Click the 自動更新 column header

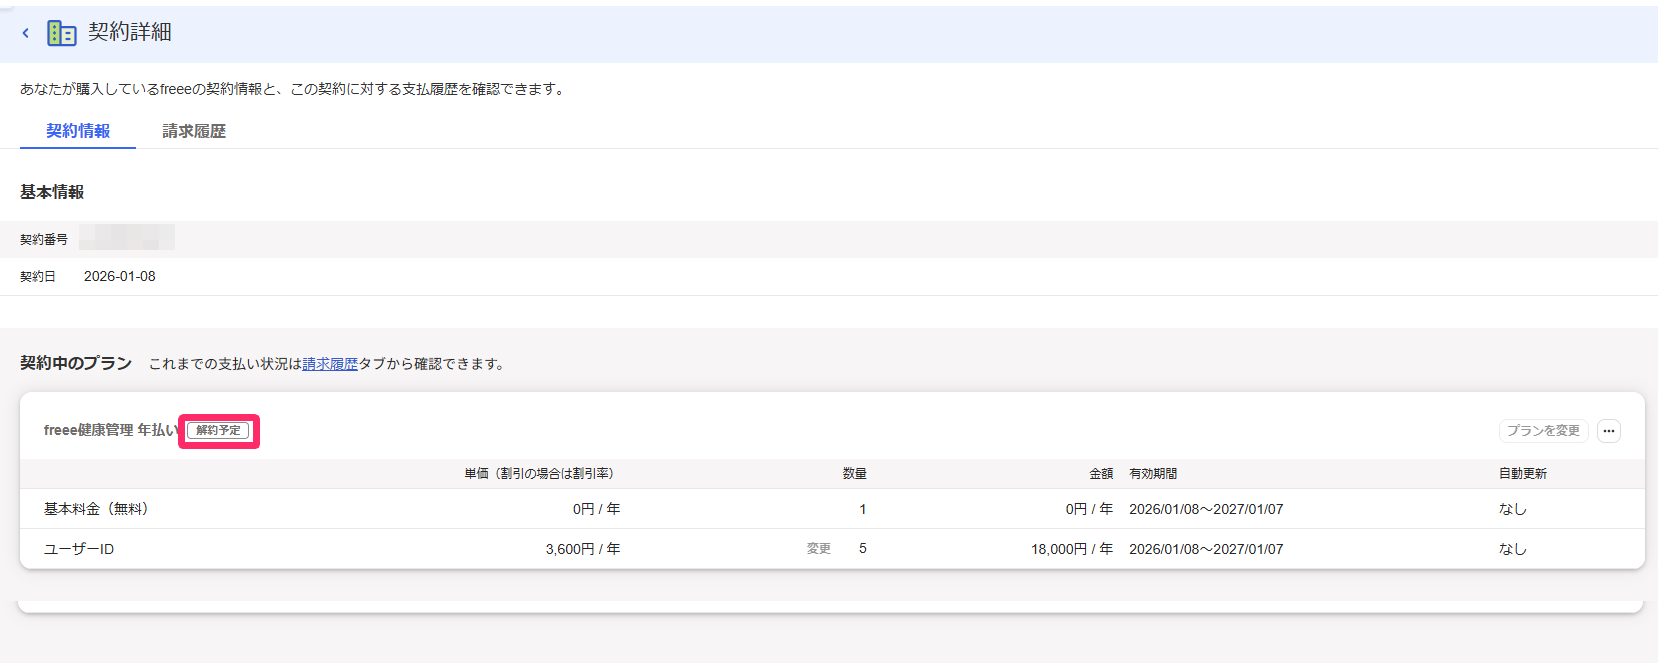coord(1523,474)
